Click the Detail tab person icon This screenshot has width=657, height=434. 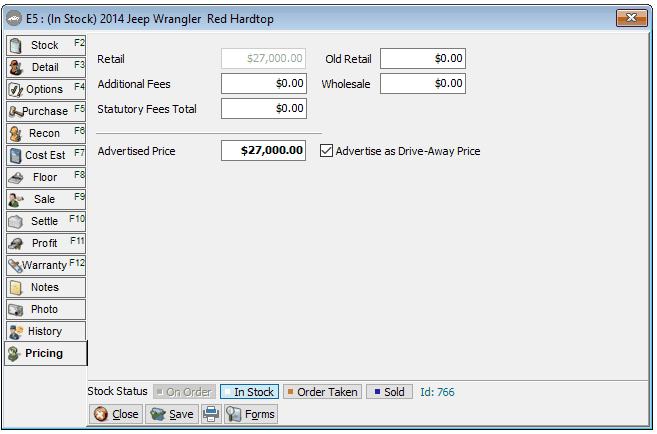click(x=16, y=67)
